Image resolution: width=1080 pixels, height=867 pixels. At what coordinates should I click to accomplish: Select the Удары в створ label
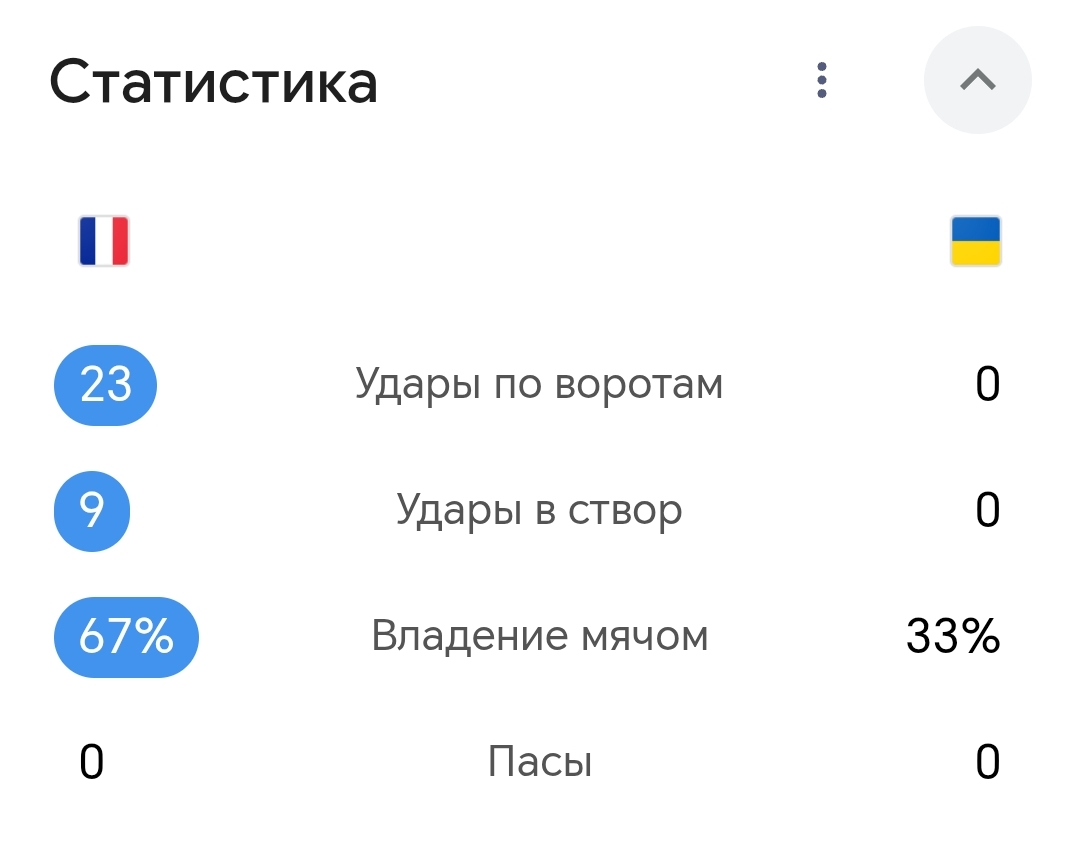click(539, 511)
